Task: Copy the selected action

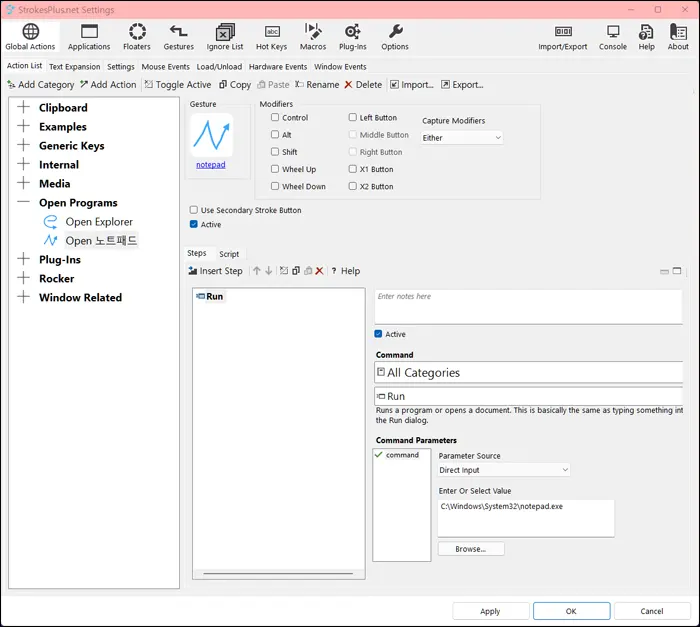Action: [235, 84]
